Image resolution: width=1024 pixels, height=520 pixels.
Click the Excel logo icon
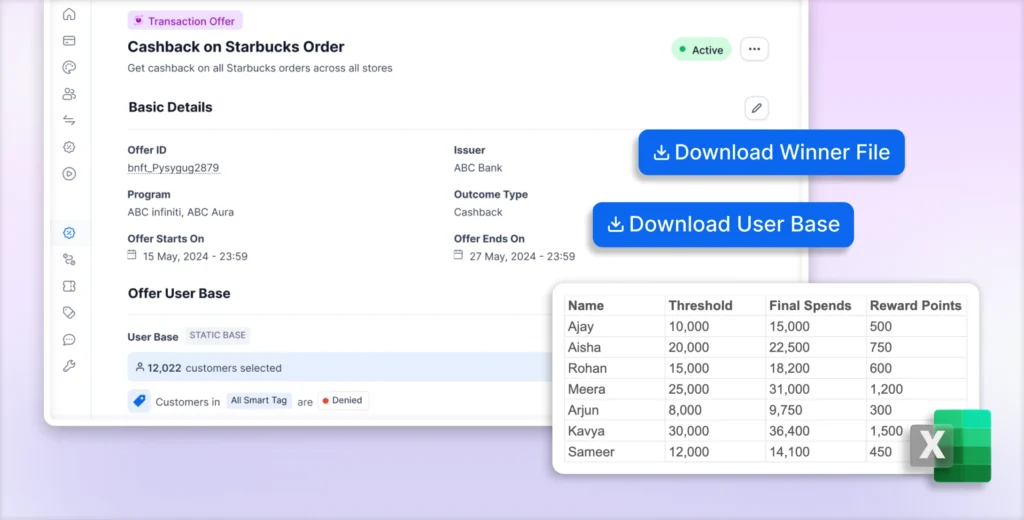(951, 446)
